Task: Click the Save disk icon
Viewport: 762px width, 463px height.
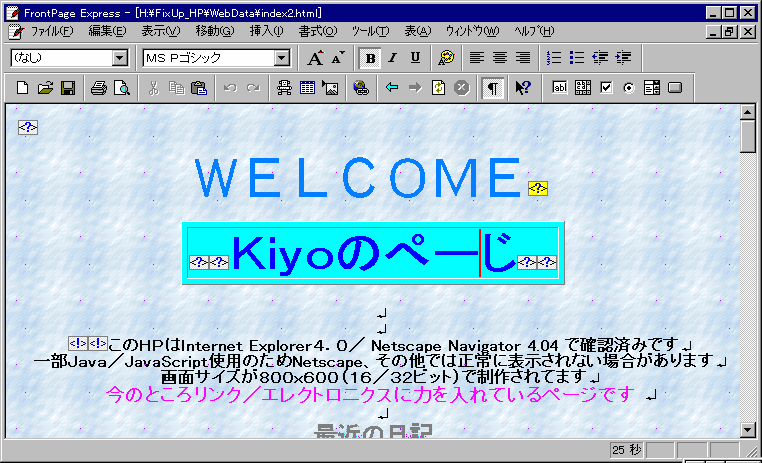Action: coord(68,88)
